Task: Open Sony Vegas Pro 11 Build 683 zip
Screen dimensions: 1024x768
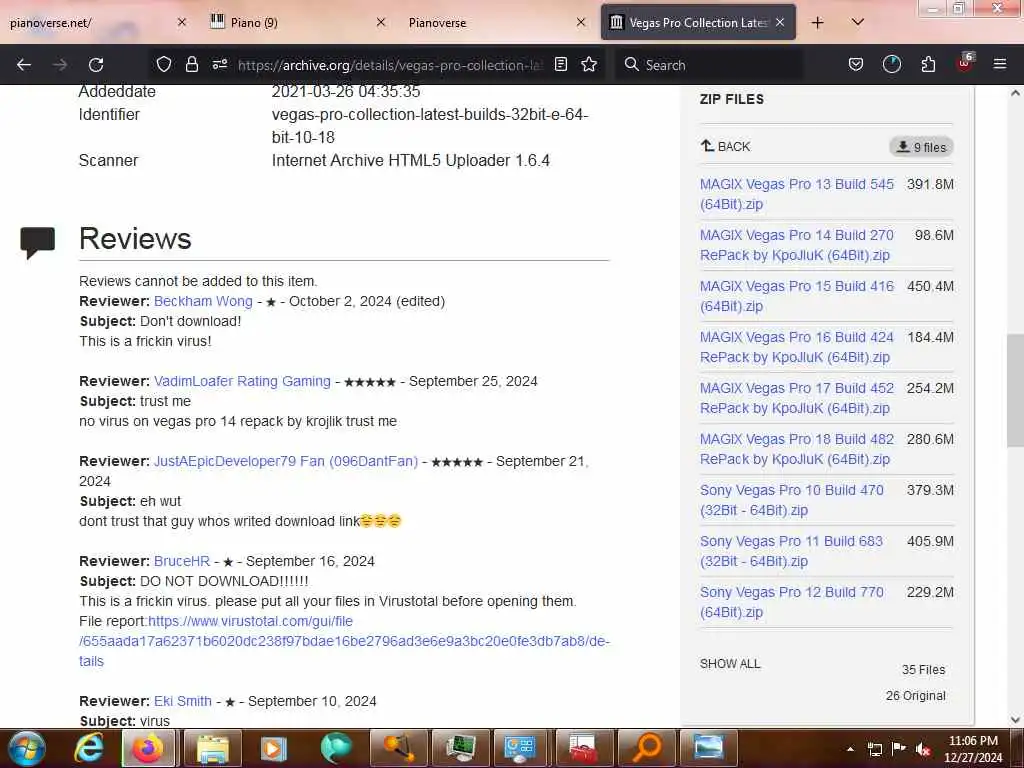Action: tap(792, 551)
